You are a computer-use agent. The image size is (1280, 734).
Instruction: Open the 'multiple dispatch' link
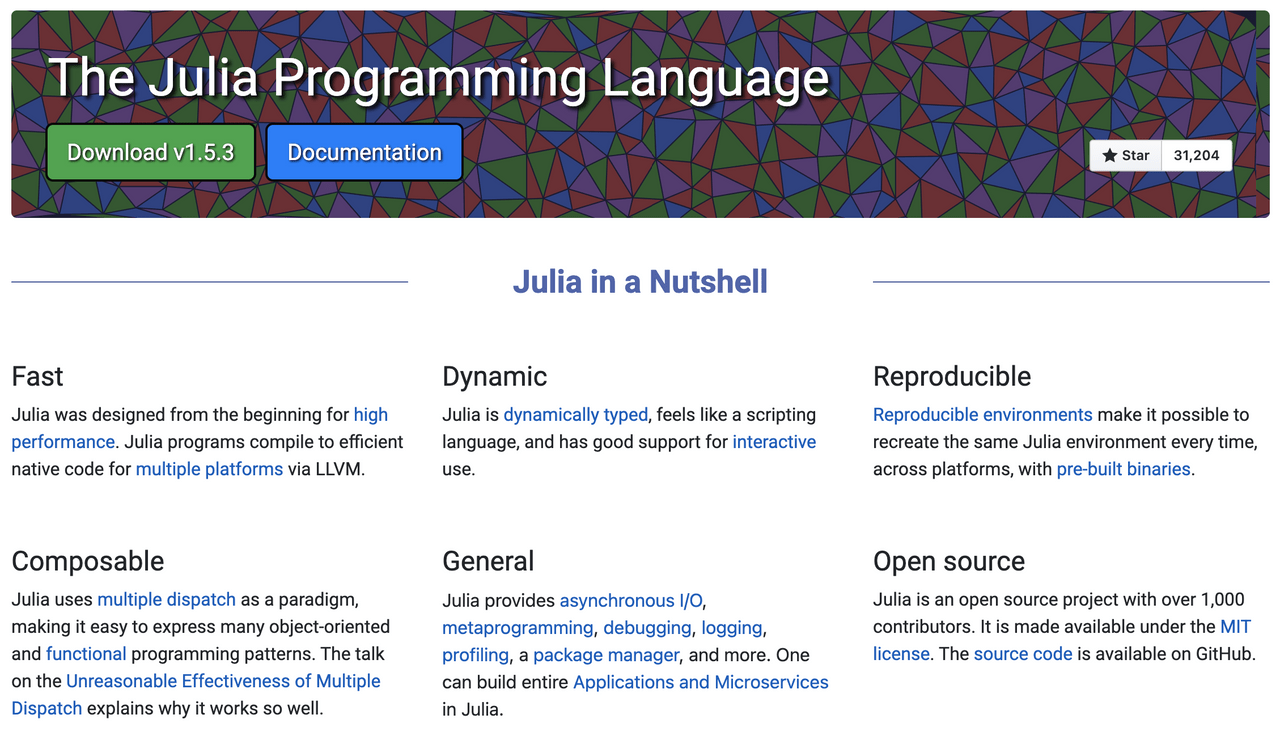[166, 599]
